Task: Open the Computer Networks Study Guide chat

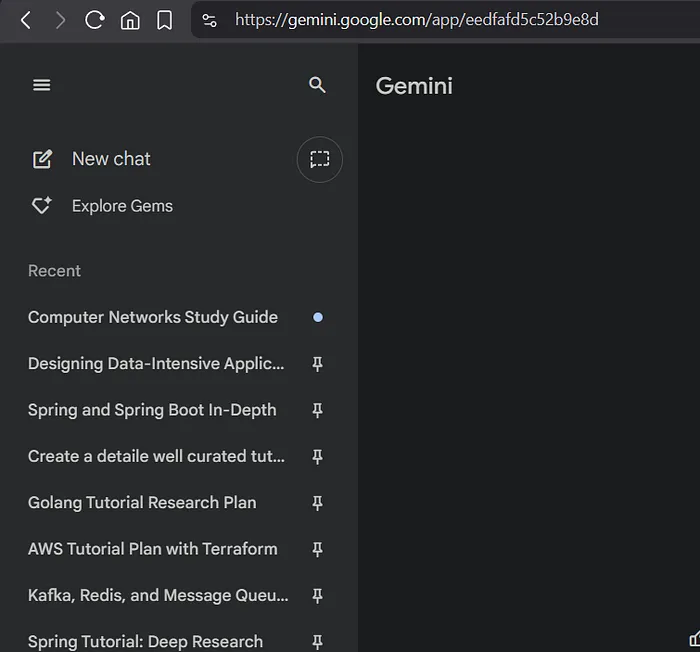Action: click(153, 317)
